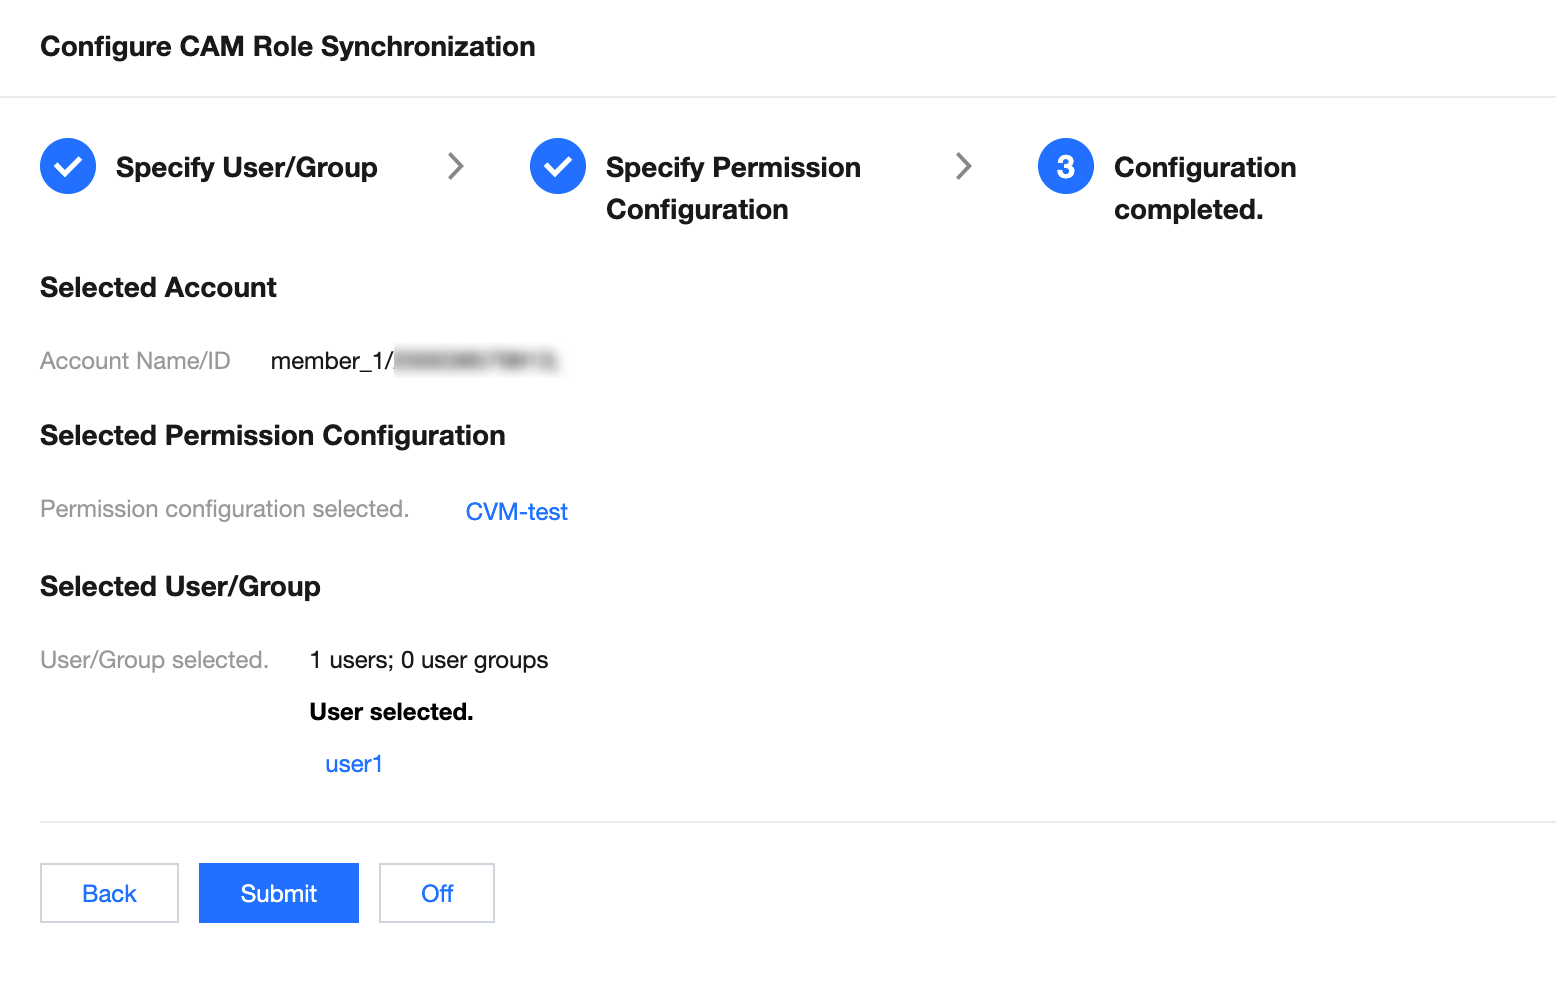Click the chevron arrow before Configuration completed step

tap(964, 166)
